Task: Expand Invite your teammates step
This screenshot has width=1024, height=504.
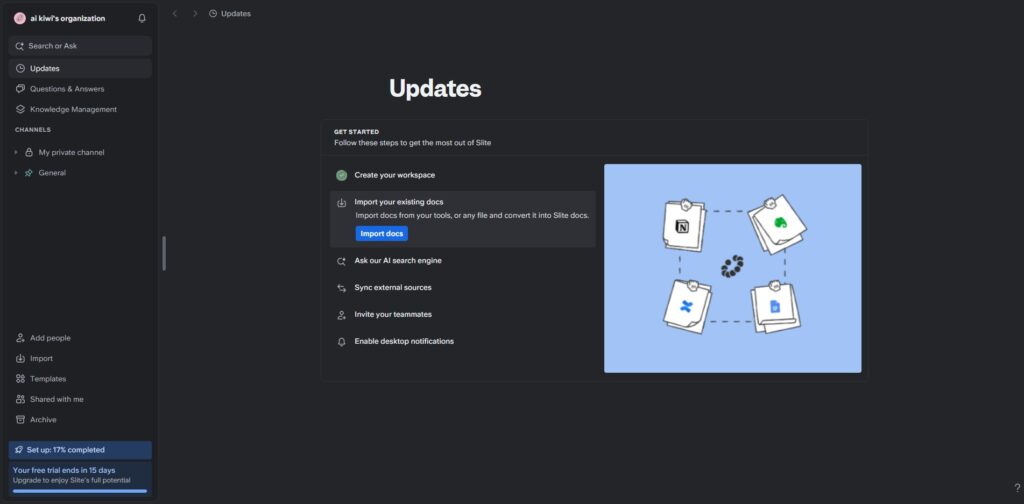Action: [393, 314]
